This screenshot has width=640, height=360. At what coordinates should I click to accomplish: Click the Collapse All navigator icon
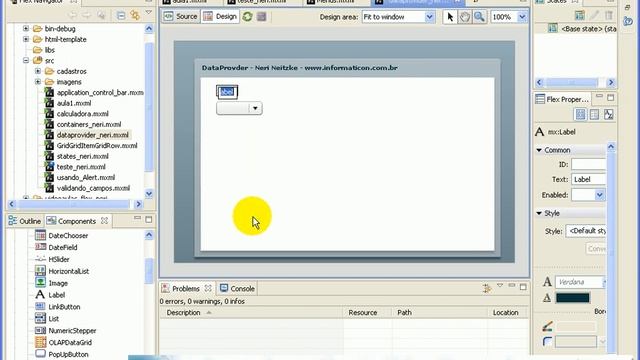pos(121,16)
